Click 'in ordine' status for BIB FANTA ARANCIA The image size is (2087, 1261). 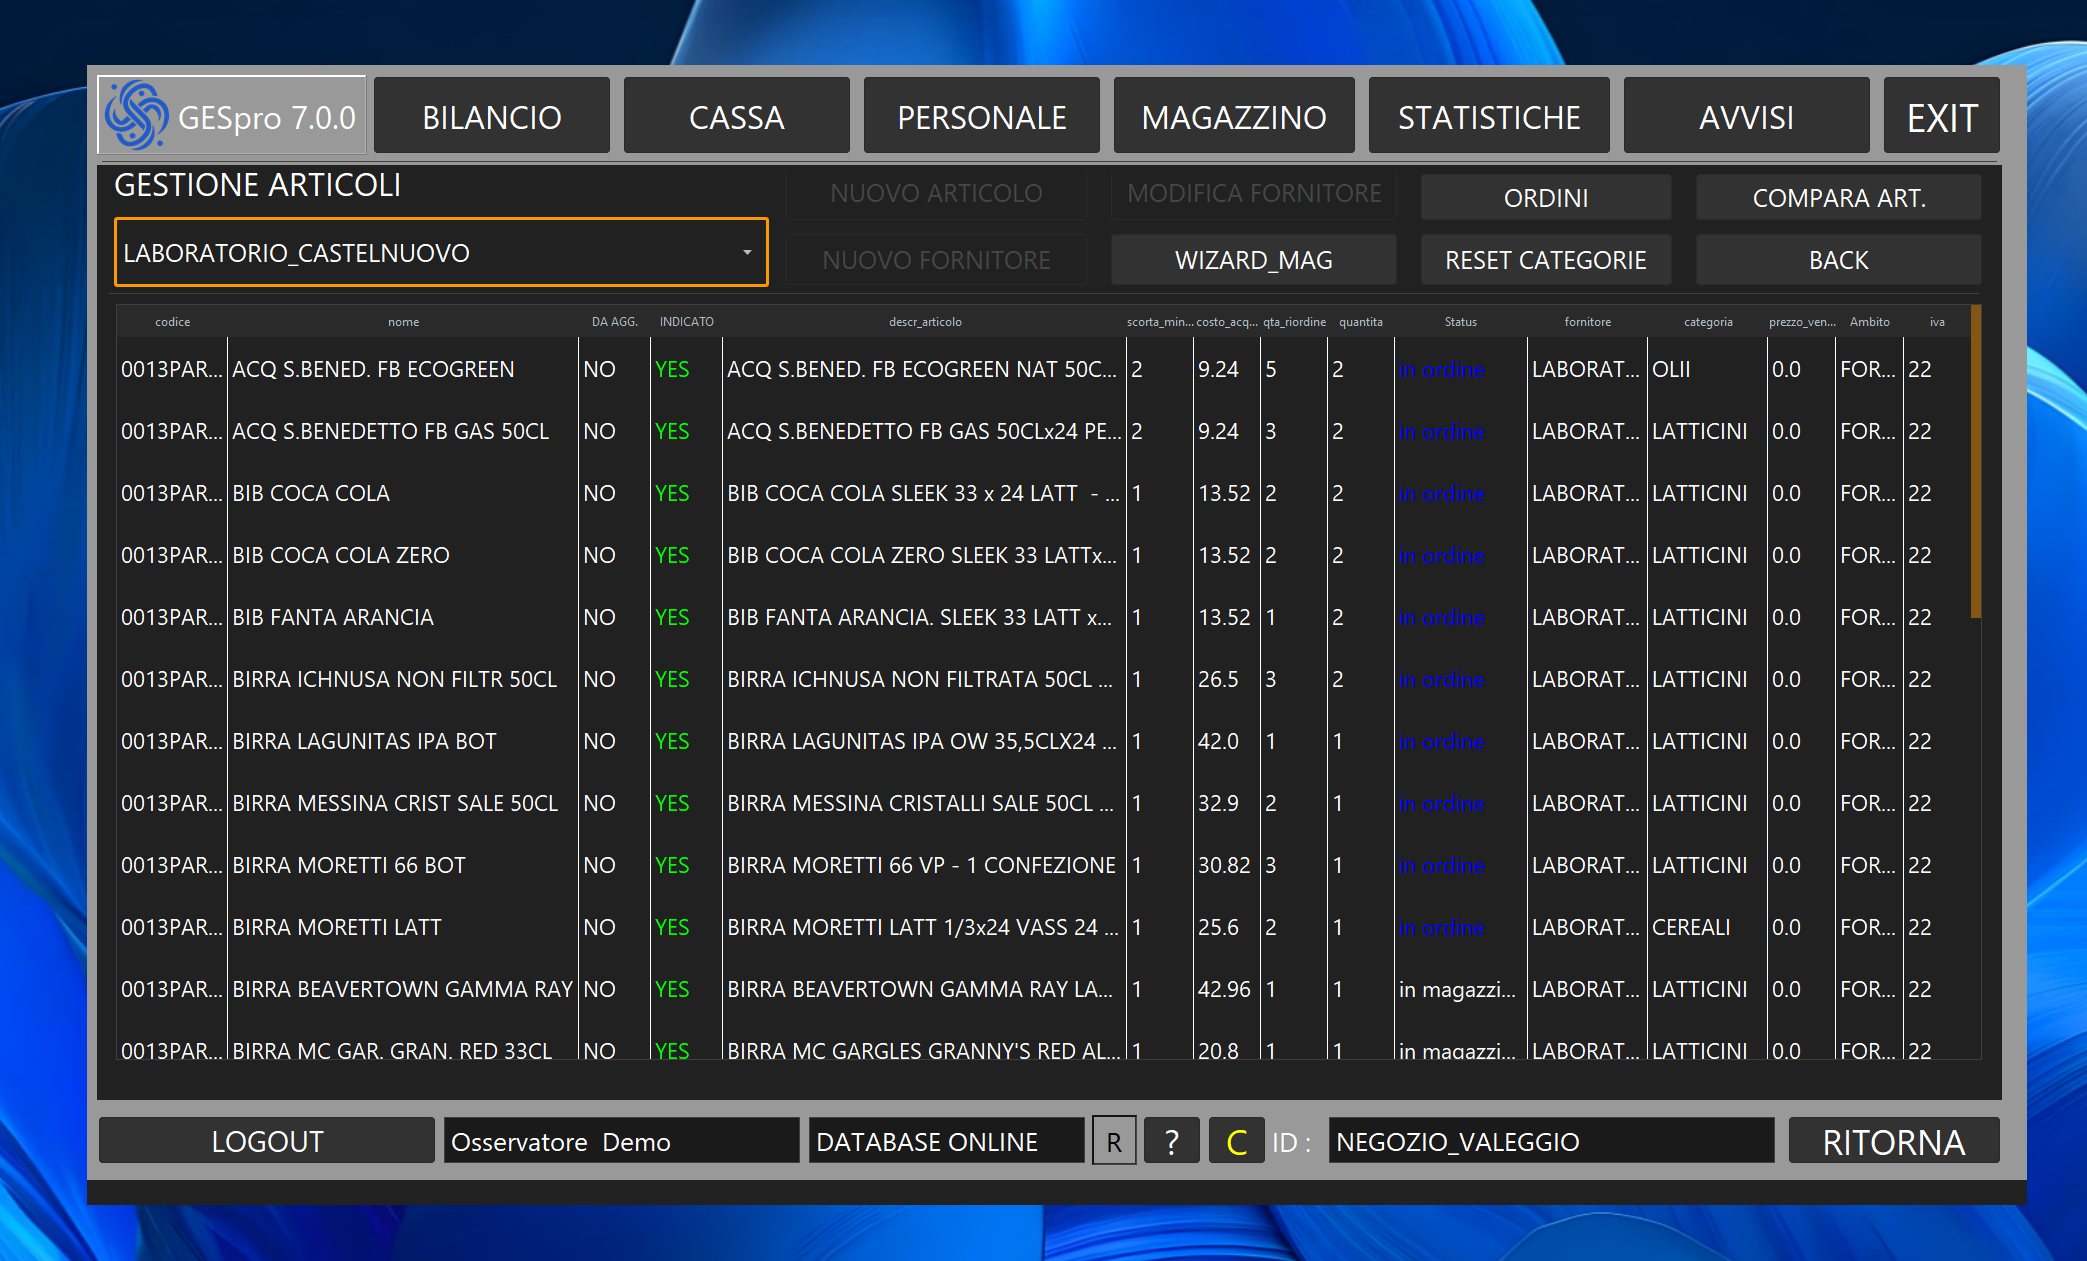[x=1460, y=617]
